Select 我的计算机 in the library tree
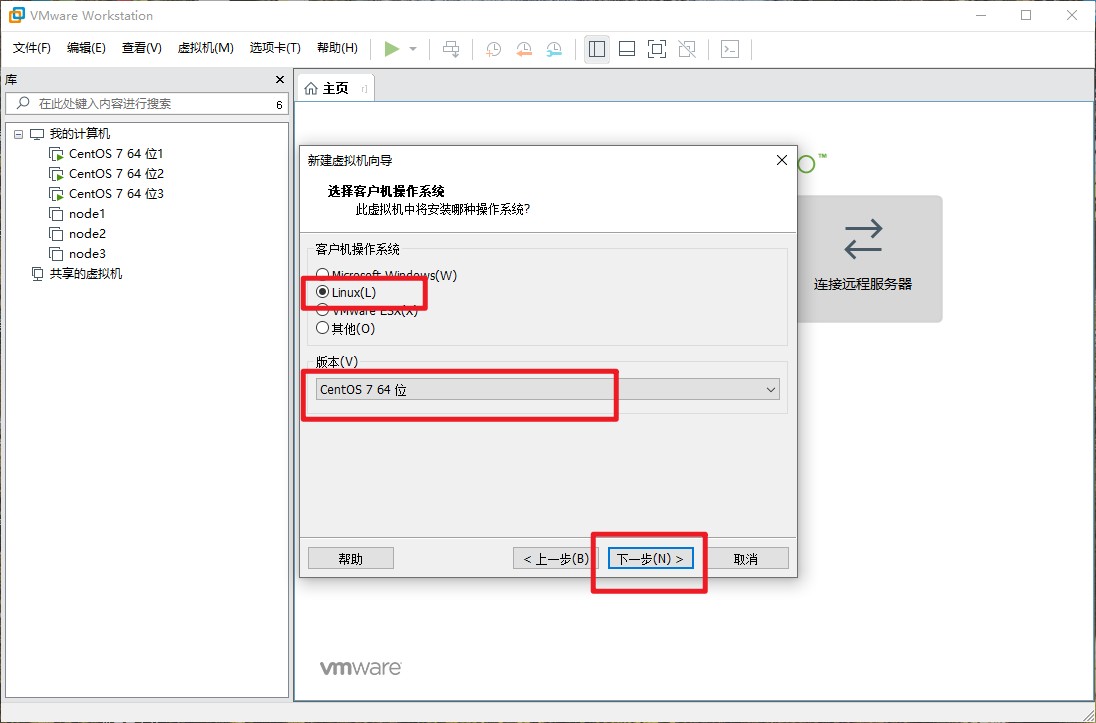 pos(80,134)
